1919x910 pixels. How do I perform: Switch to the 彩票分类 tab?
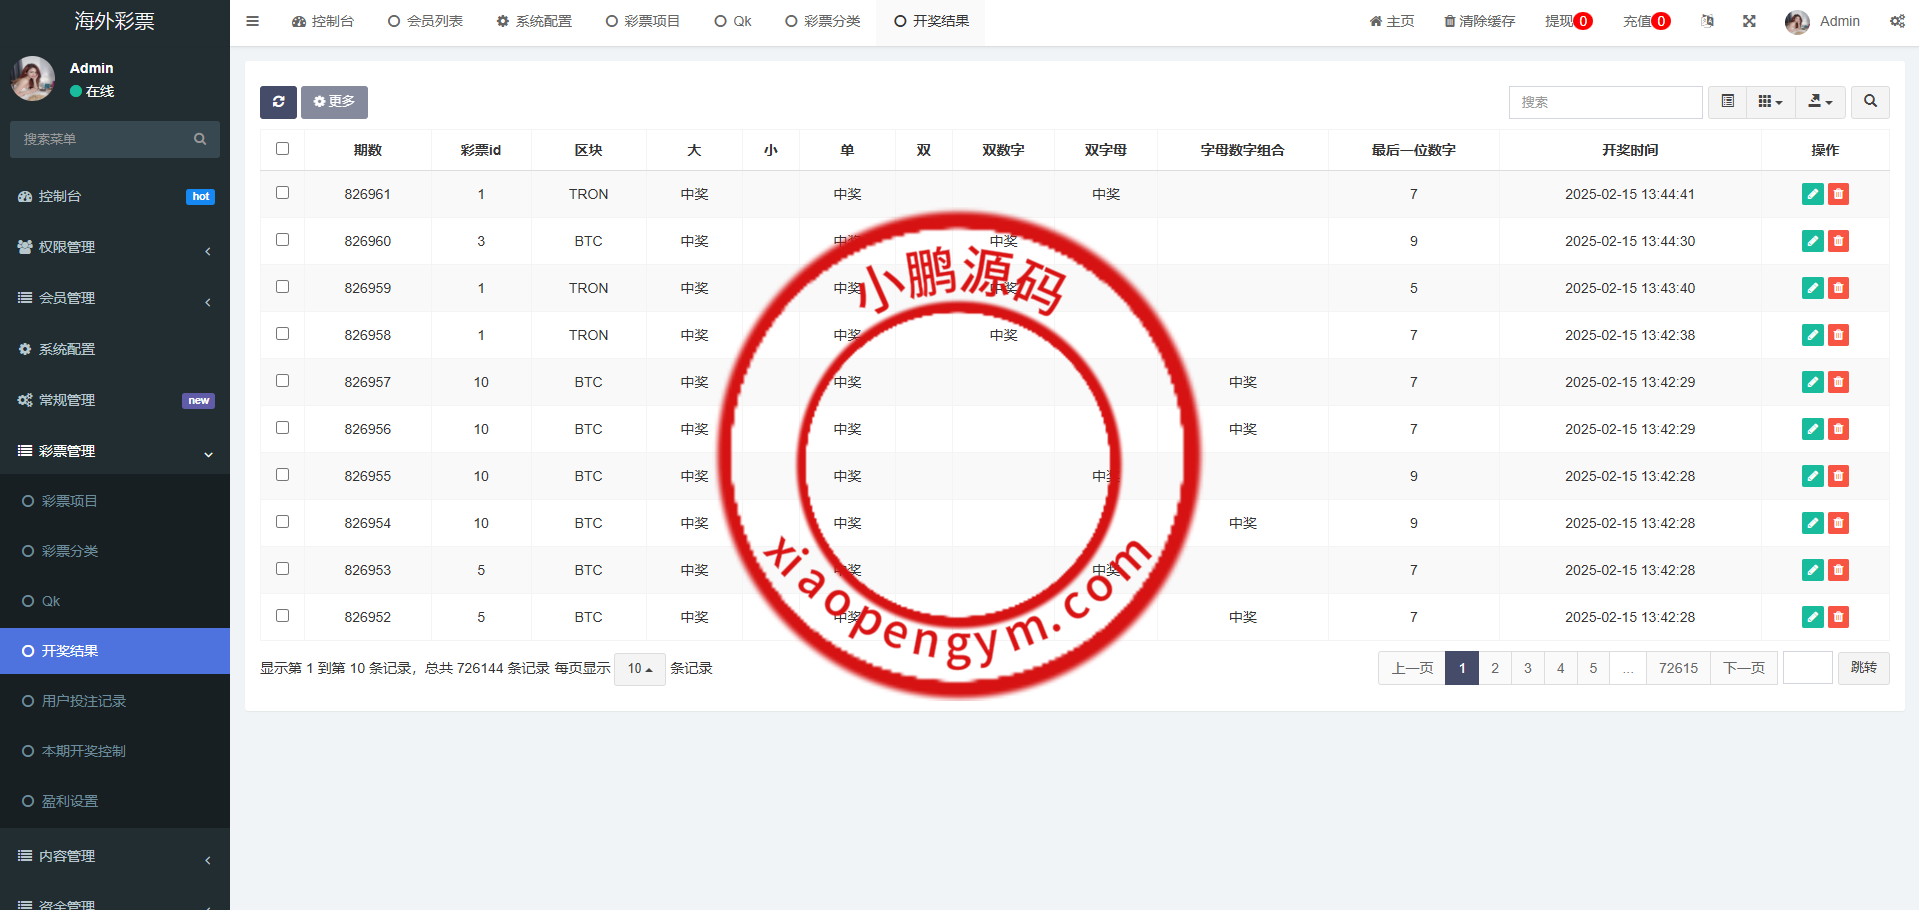[823, 21]
